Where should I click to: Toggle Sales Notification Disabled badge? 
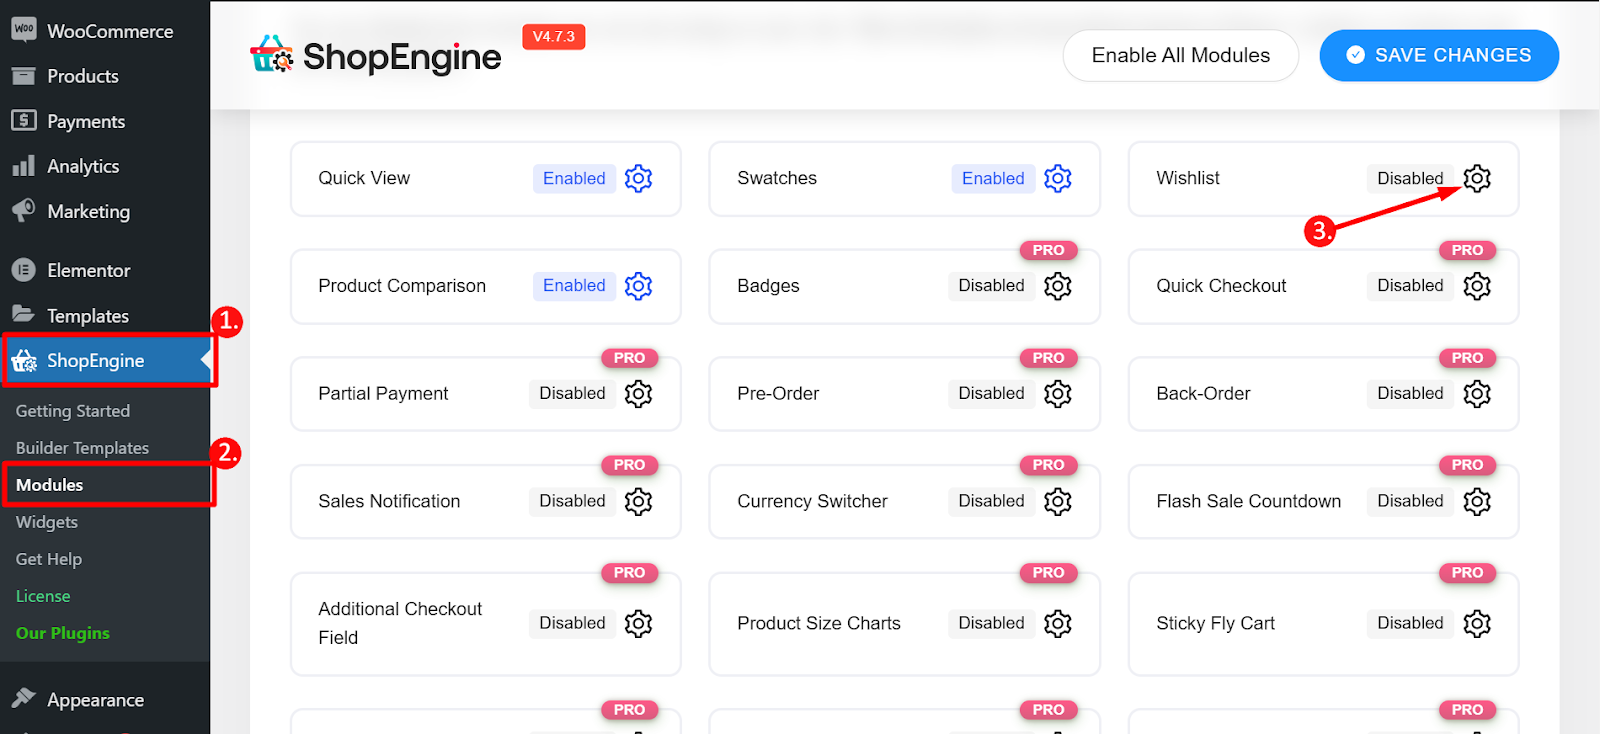coord(572,501)
